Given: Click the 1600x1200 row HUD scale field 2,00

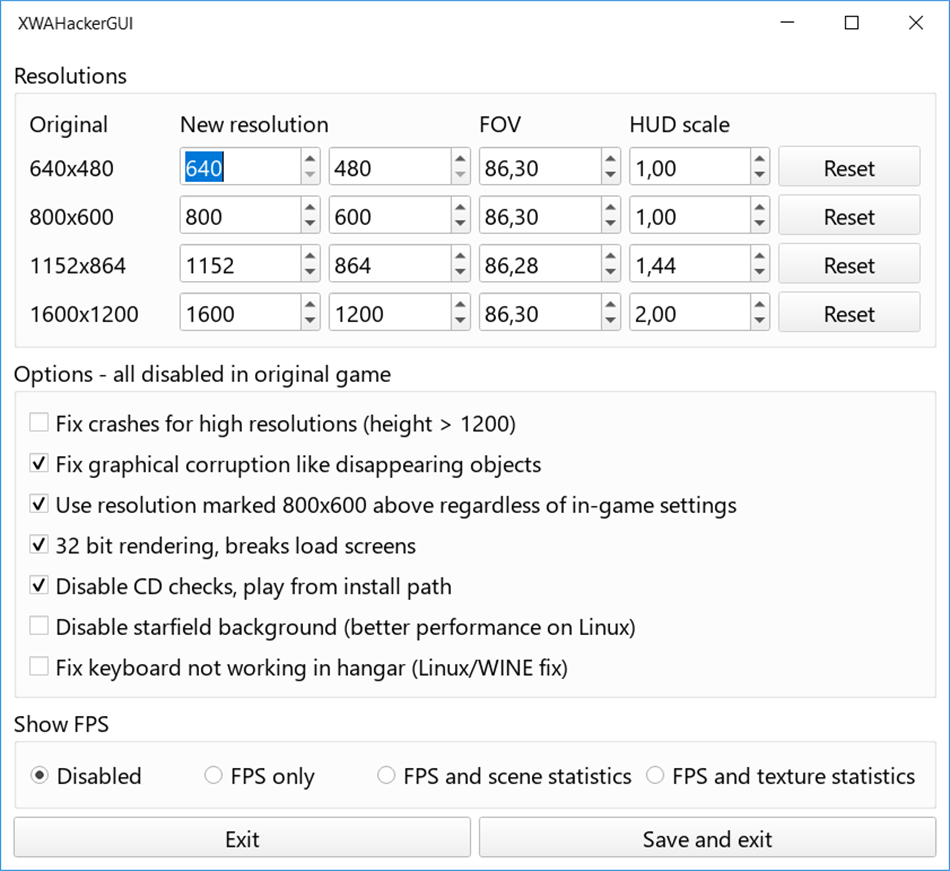Looking at the screenshot, I should pos(690,312).
